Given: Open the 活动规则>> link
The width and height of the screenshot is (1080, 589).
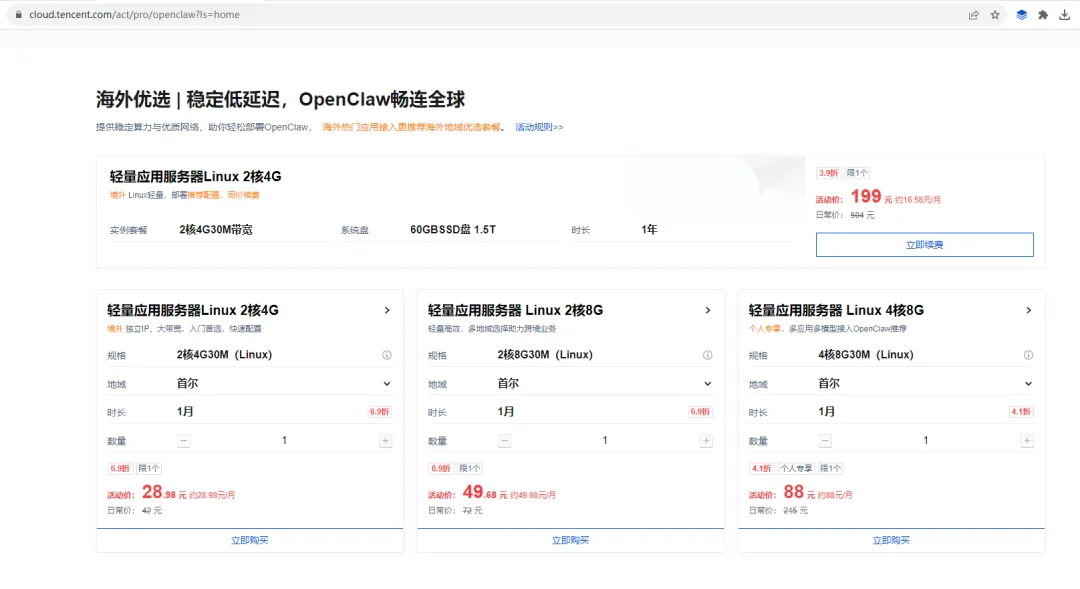Looking at the screenshot, I should tap(539, 127).
